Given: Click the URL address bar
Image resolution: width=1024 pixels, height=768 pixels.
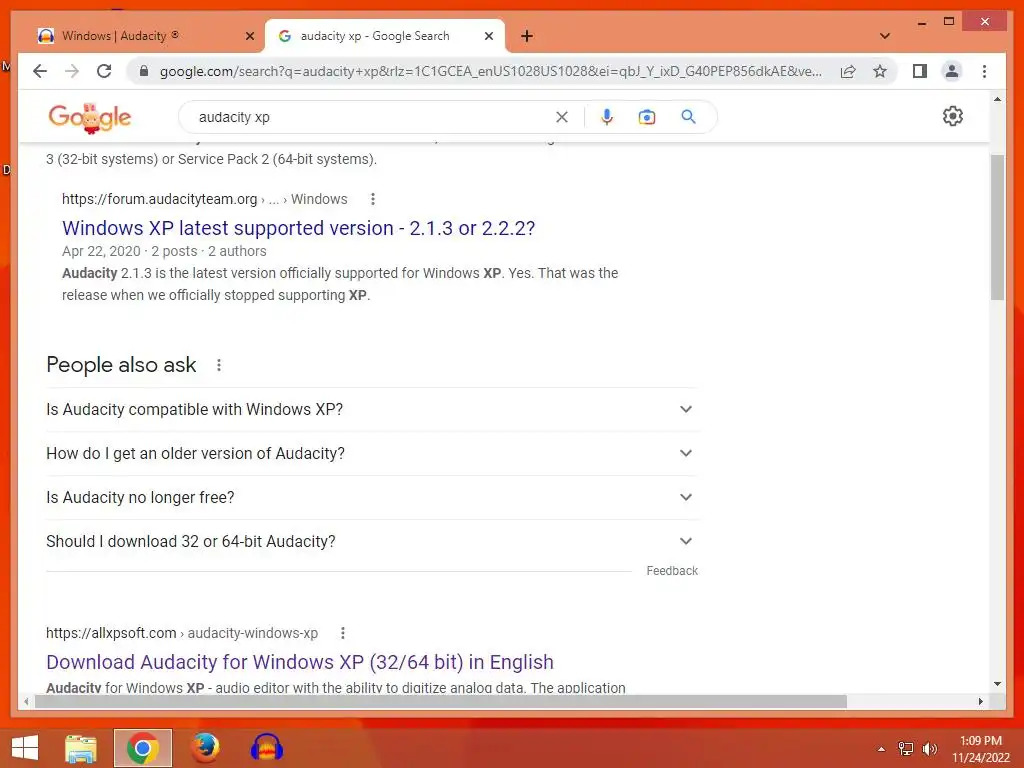Looking at the screenshot, I should [x=490, y=71].
